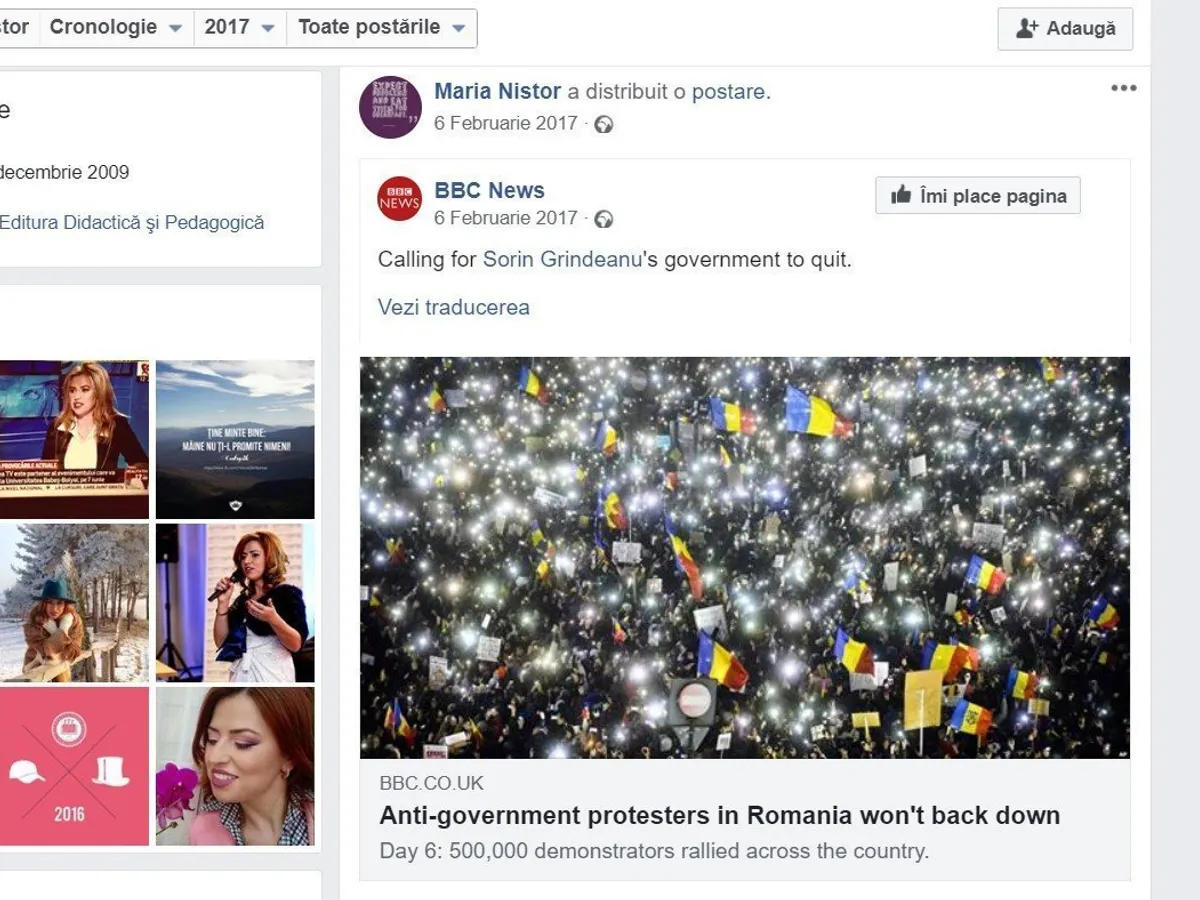Open the Cronologie dropdown
Image resolution: width=1200 pixels, height=900 pixels.
pyautogui.click(x=115, y=28)
